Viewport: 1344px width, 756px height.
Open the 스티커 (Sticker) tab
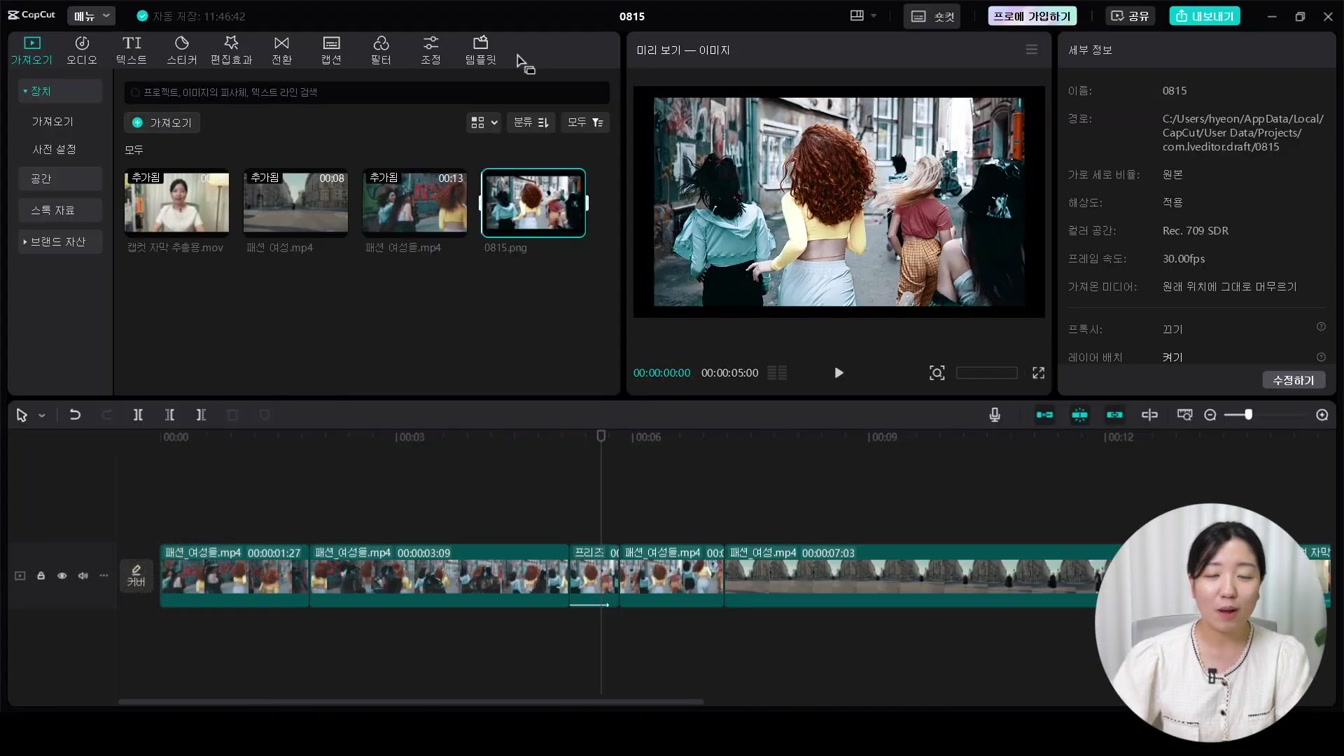[x=181, y=50]
